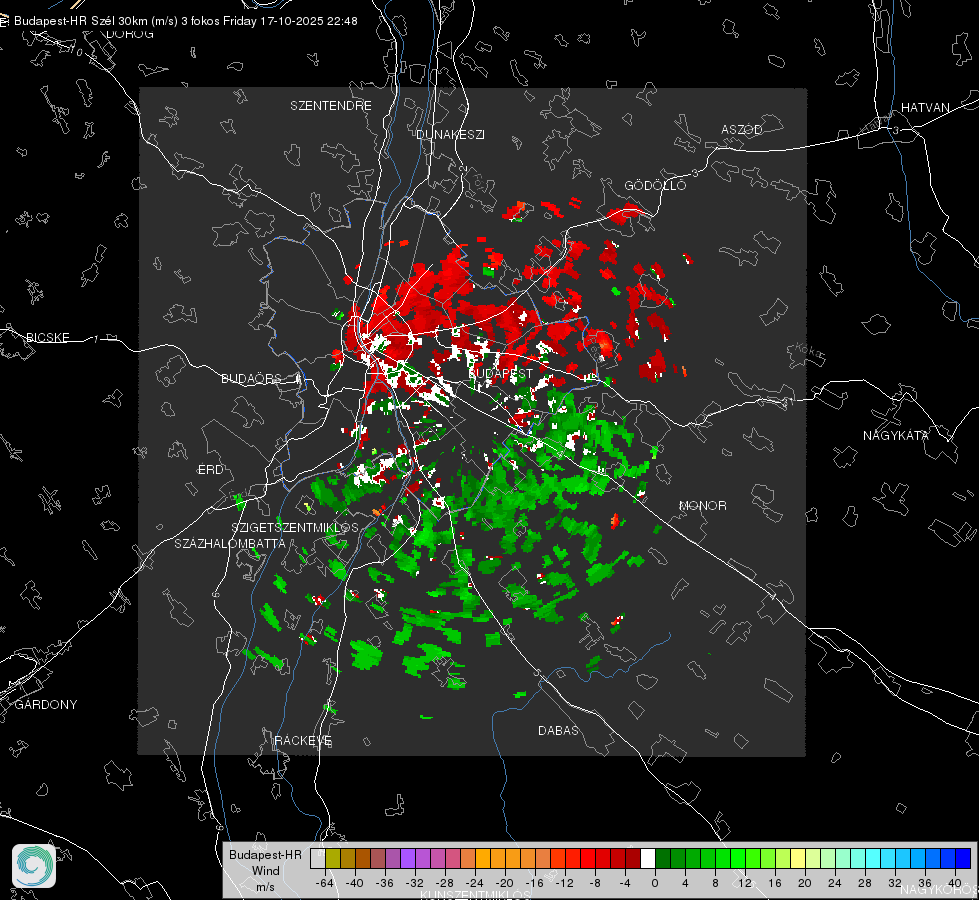Click the DABAS town label
The width and height of the screenshot is (979, 900).
(x=558, y=730)
